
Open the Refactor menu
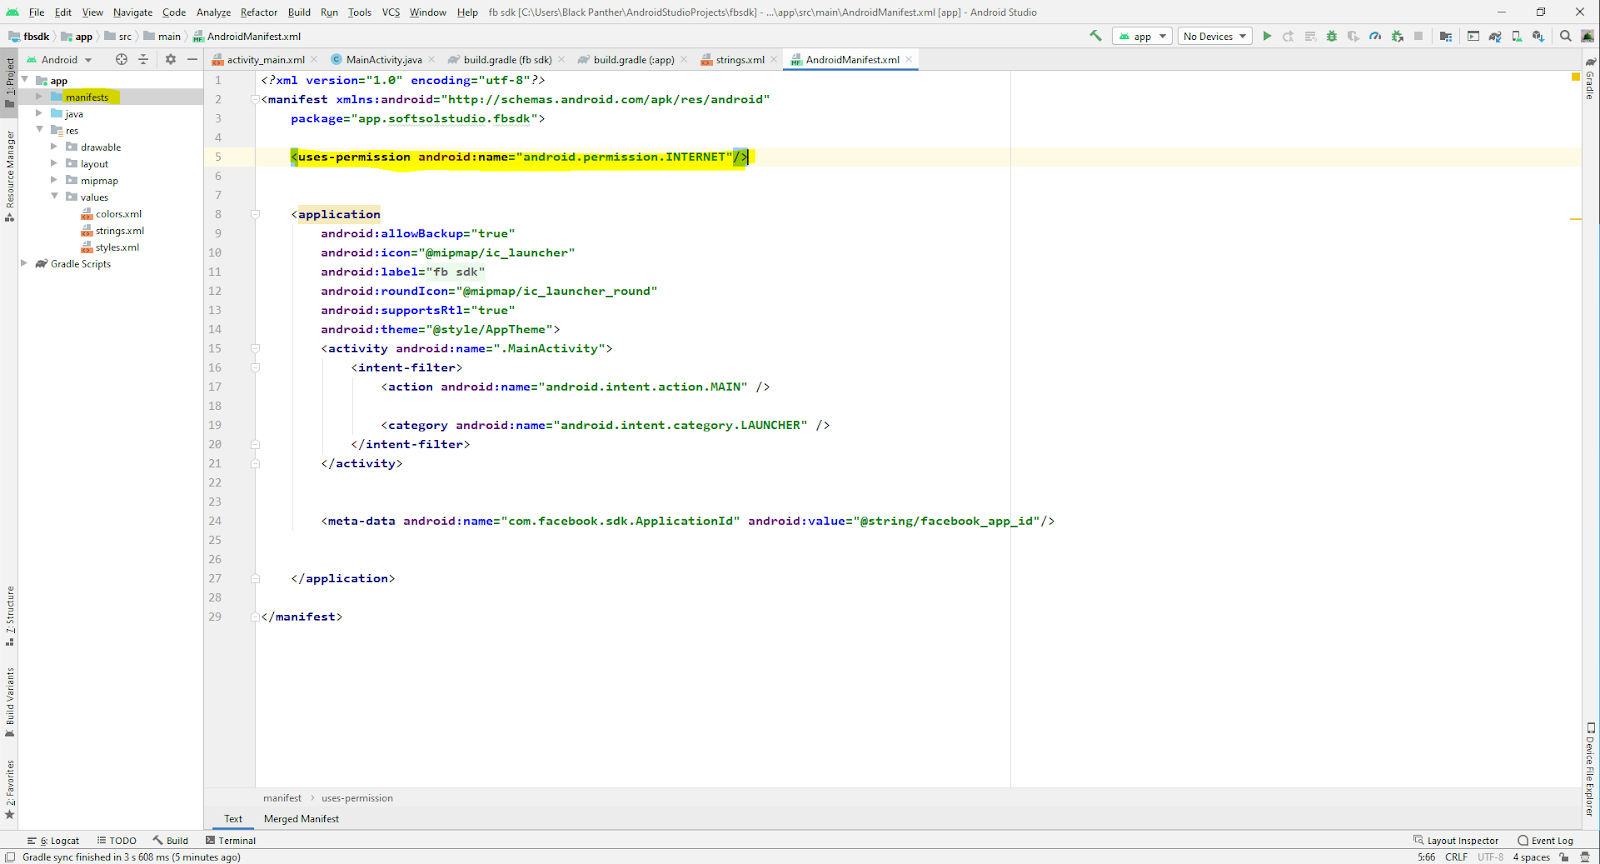pos(259,12)
